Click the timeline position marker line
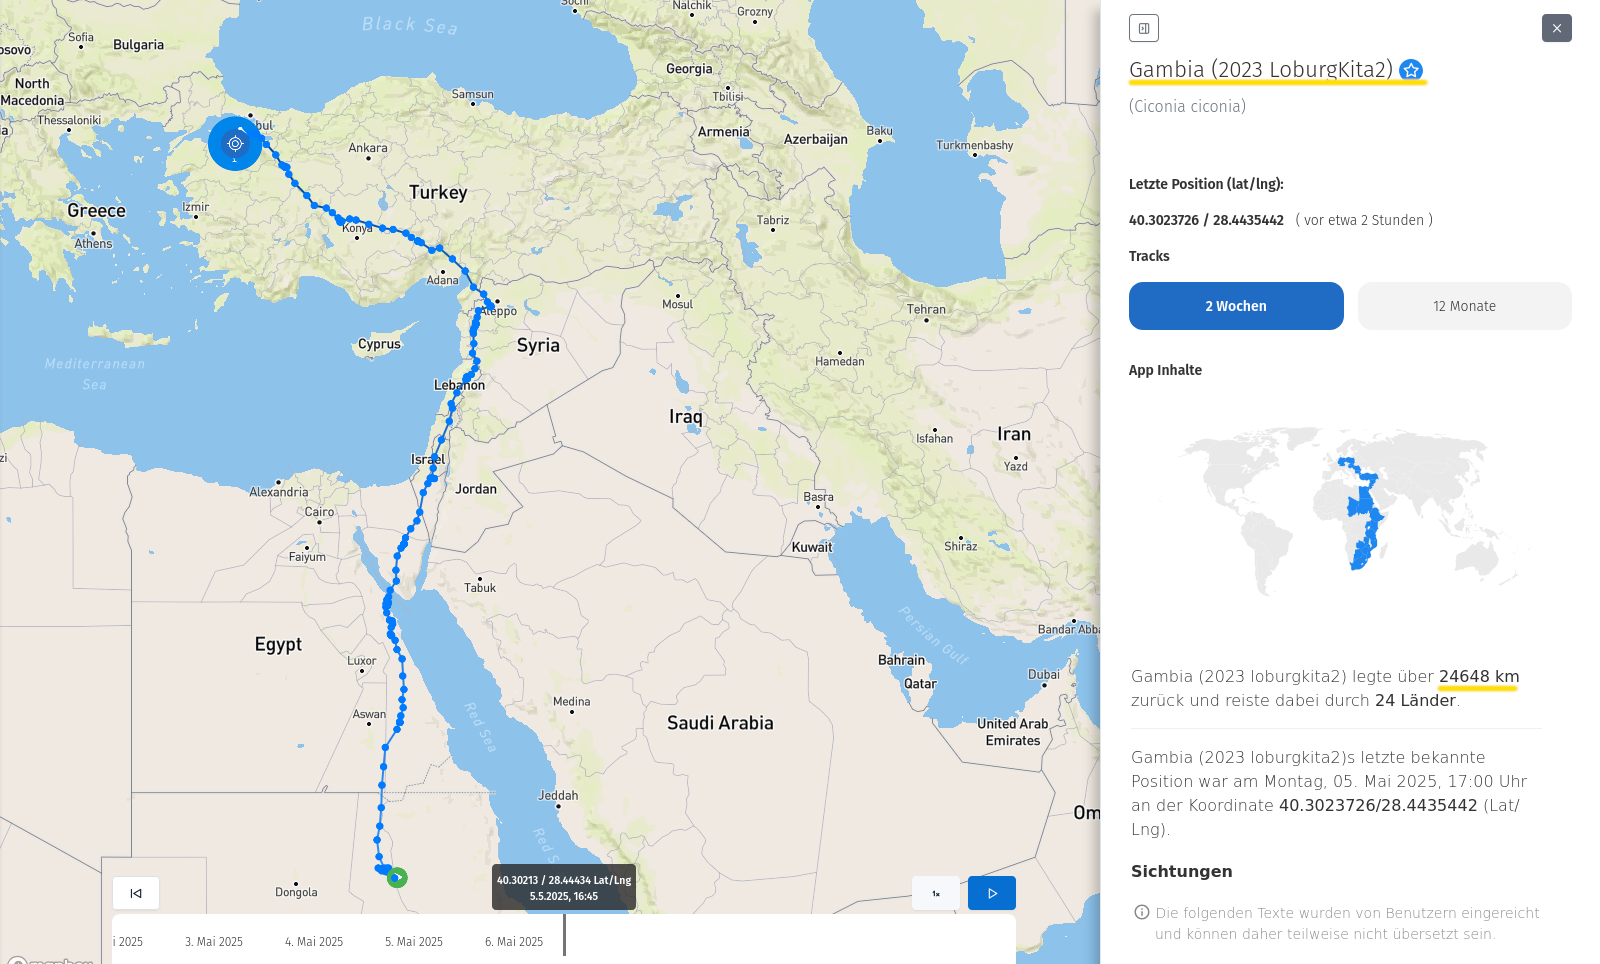Viewport: 1600px width, 964px height. click(x=564, y=935)
